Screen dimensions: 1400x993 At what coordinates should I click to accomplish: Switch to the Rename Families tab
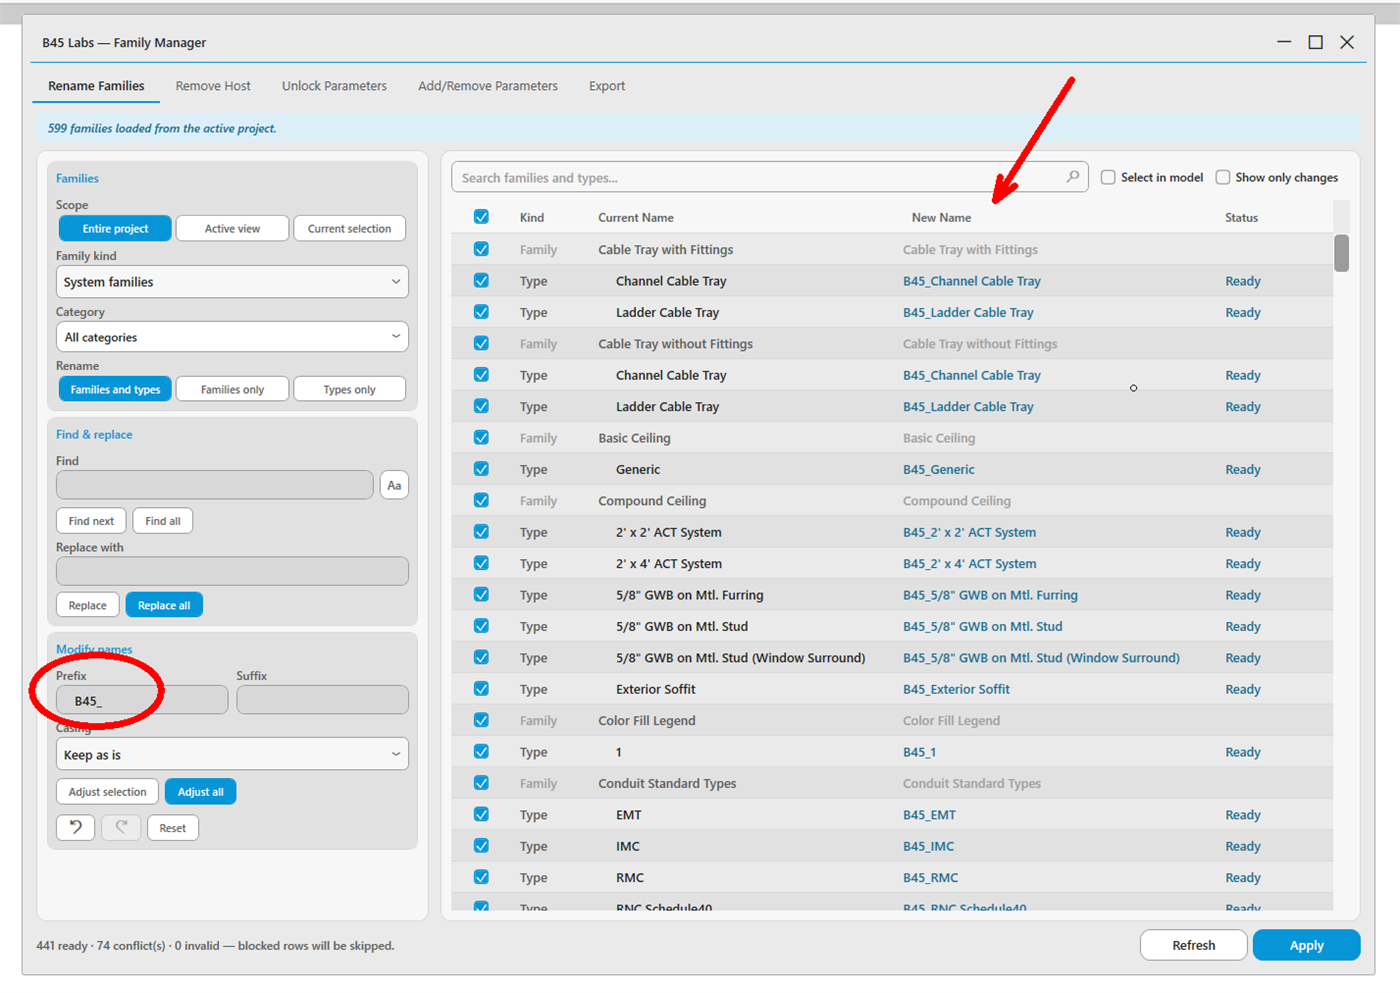[x=96, y=86]
